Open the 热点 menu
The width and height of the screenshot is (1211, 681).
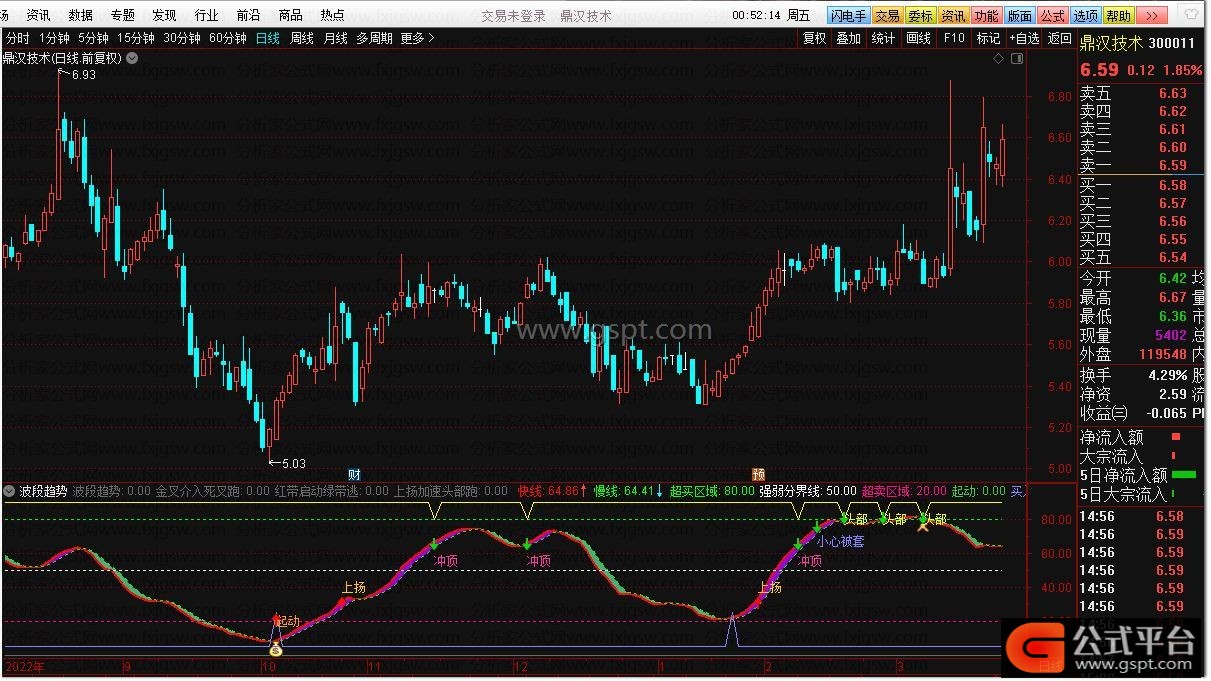[333, 15]
